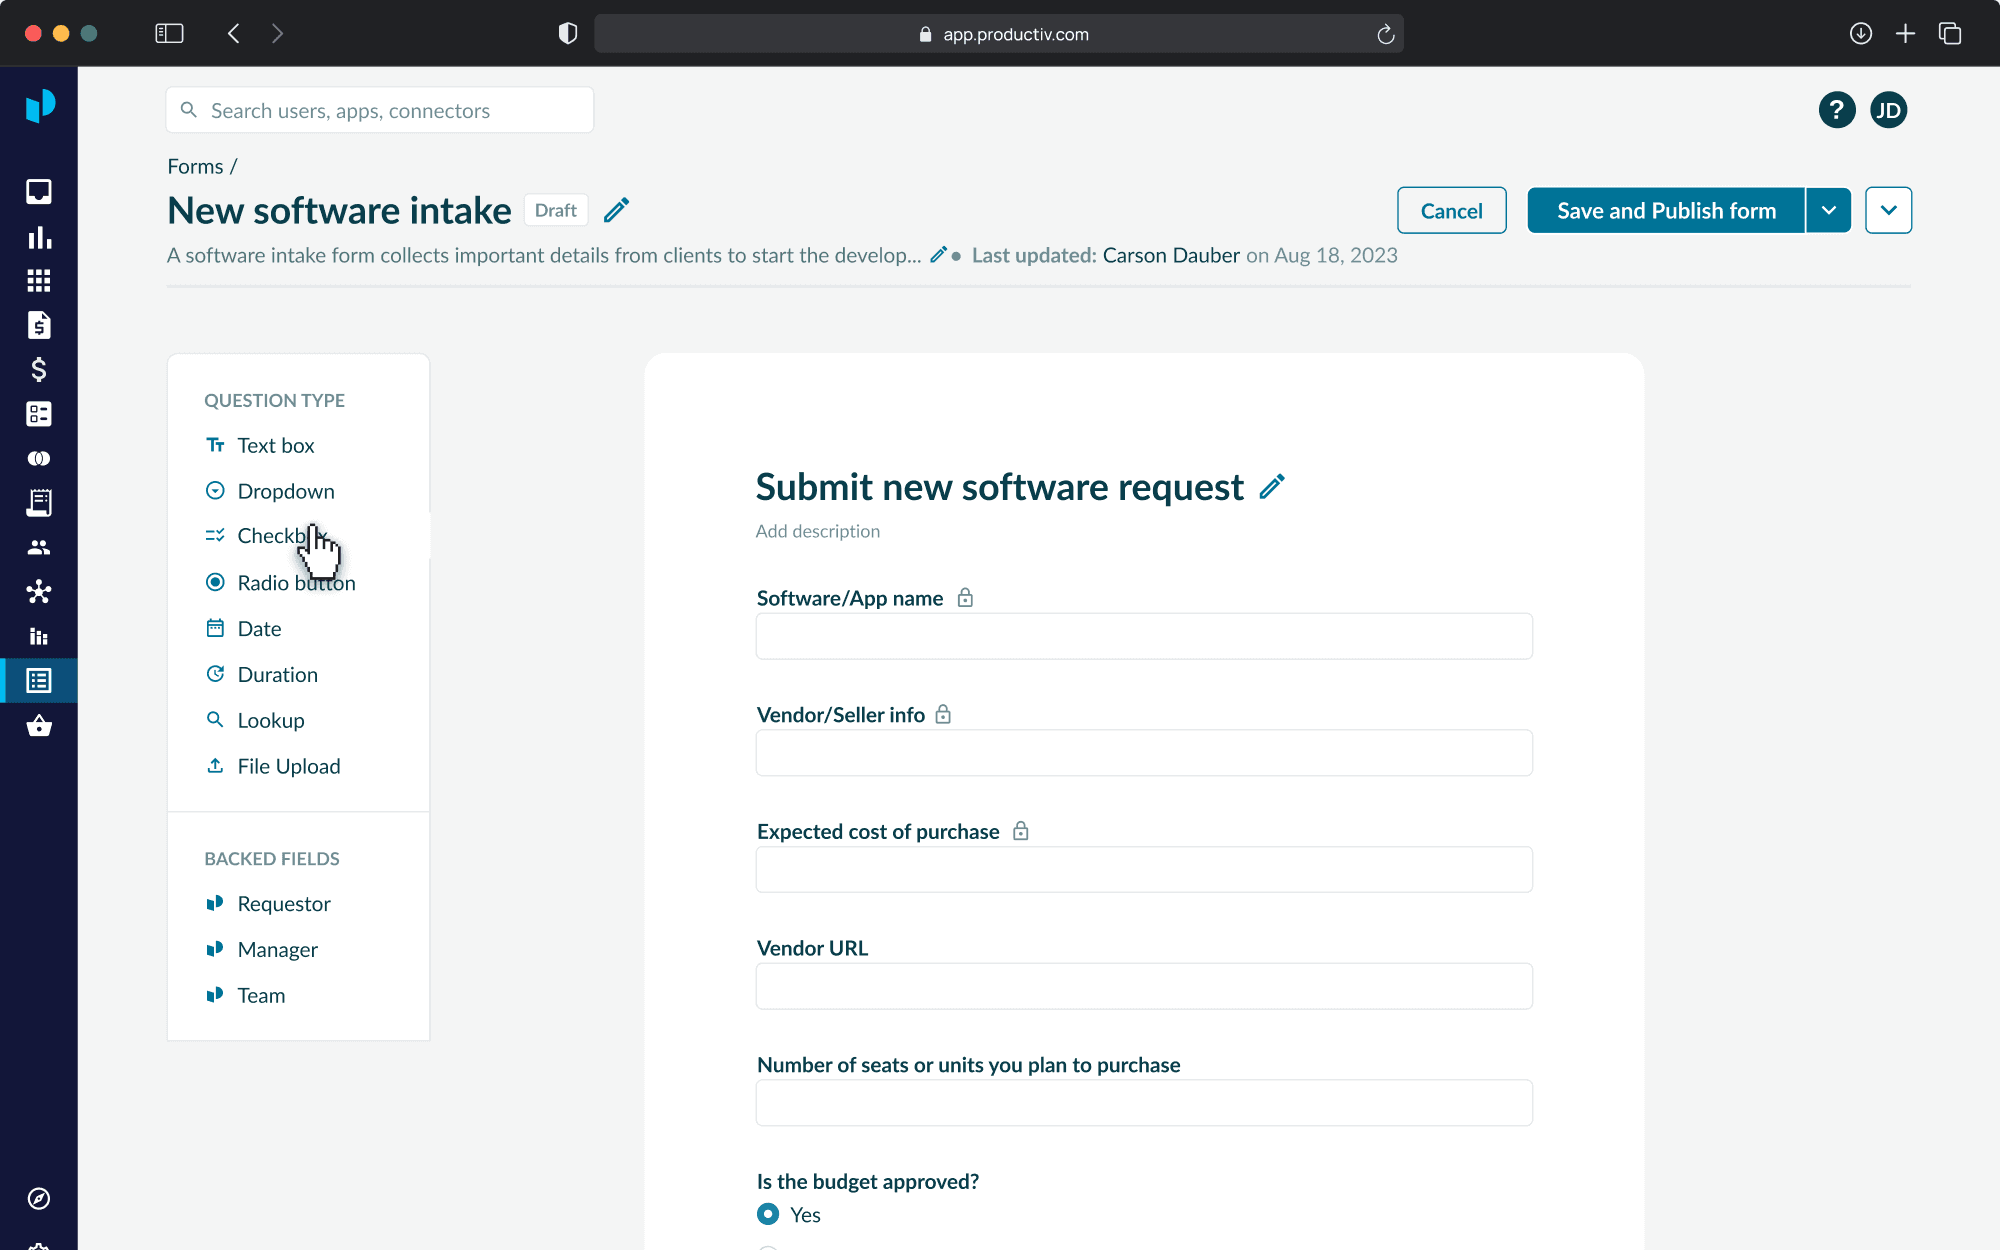2000x1250 pixels.
Task: Click lock icon next to Vendor/Seller info
Action: (x=943, y=715)
